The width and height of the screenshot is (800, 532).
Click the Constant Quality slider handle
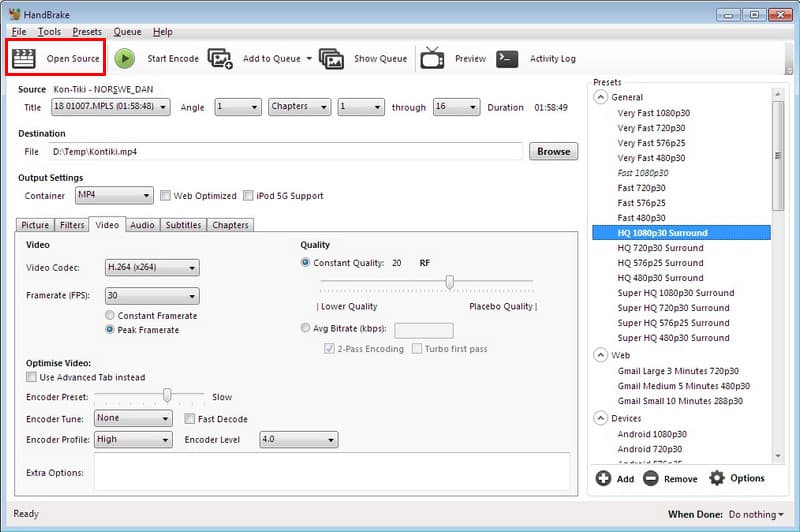click(450, 283)
